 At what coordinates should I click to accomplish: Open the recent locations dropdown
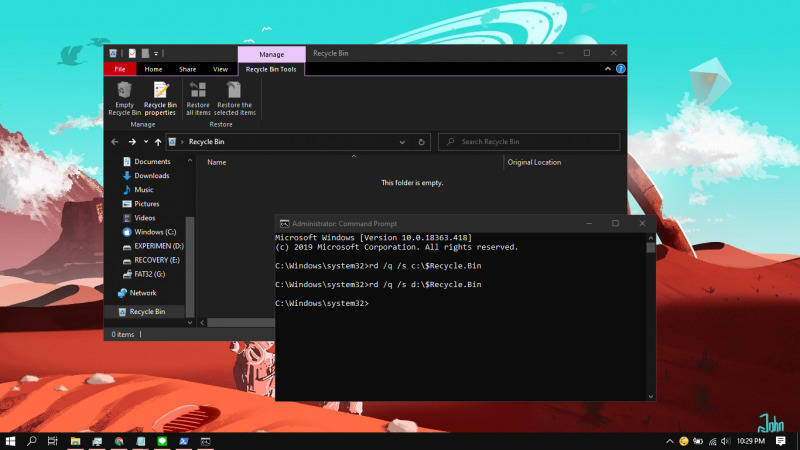[146, 142]
